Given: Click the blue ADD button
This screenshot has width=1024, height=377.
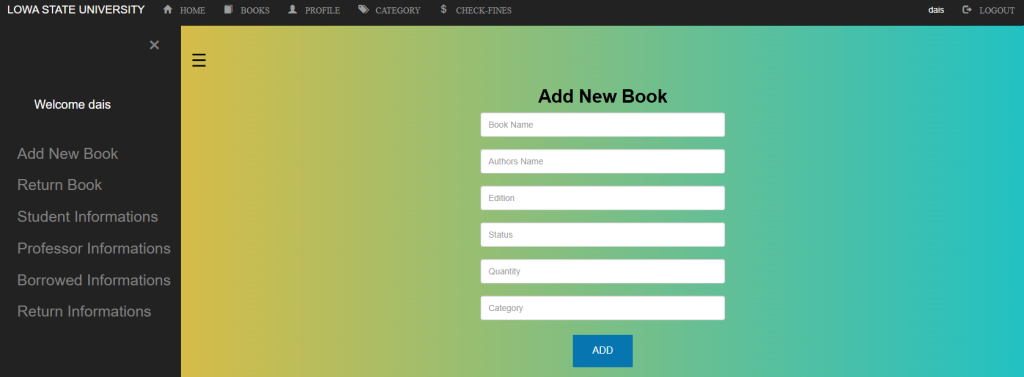Looking at the screenshot, I should click(x=603, y=351).
